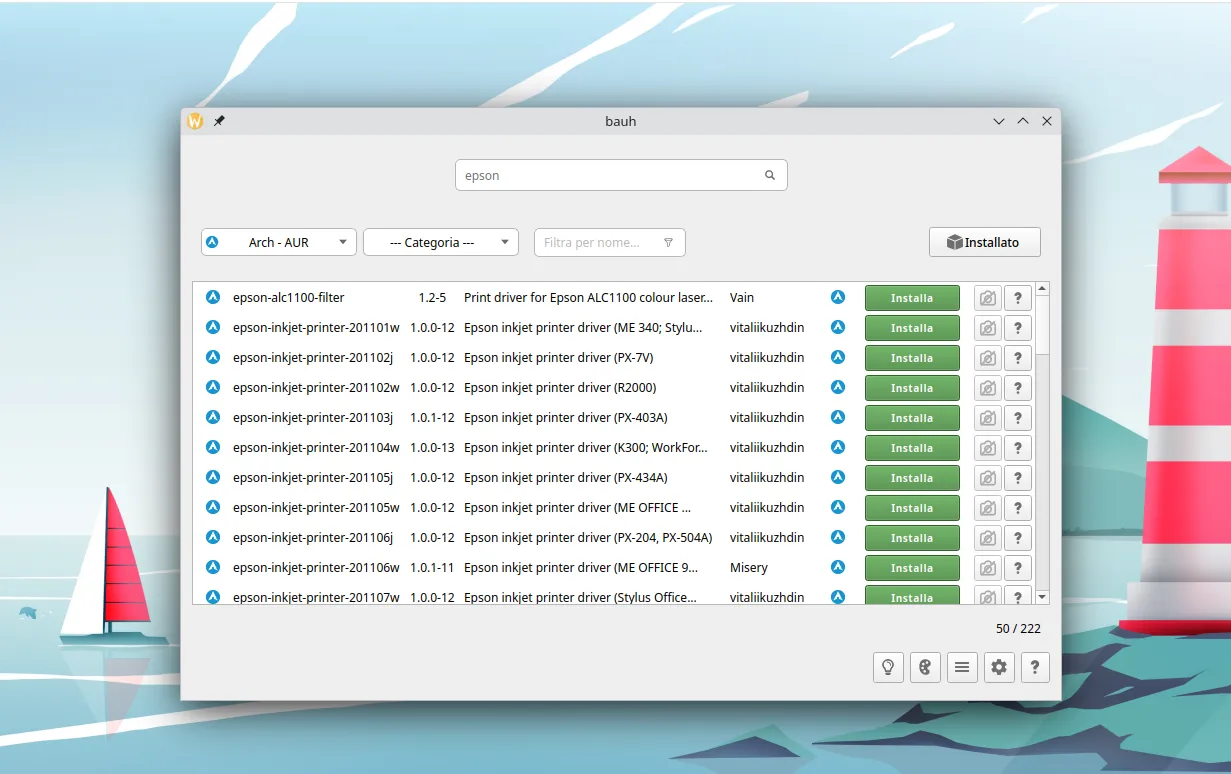Click the pin icon in title bar
The height and width of the screenshot is (774, 1231).
[x=219, y=121]
